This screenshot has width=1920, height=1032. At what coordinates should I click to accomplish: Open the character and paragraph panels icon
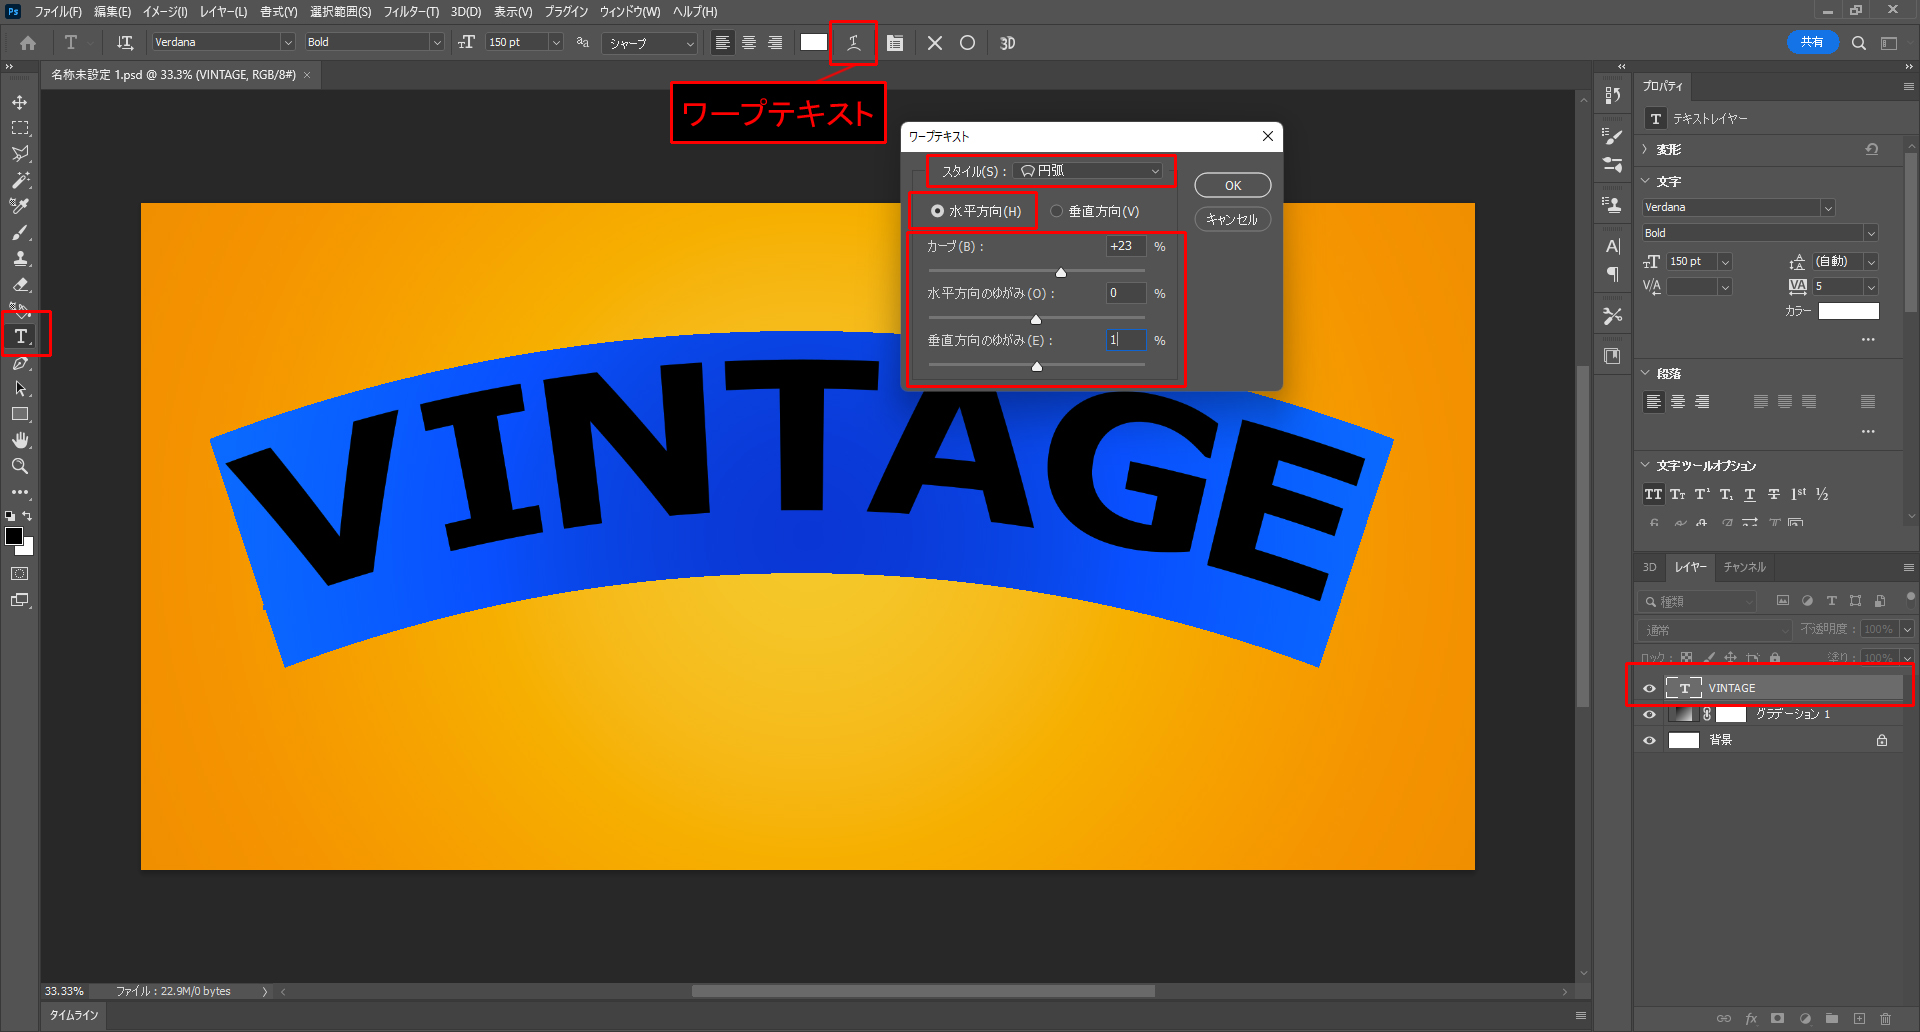pos(895,43)
